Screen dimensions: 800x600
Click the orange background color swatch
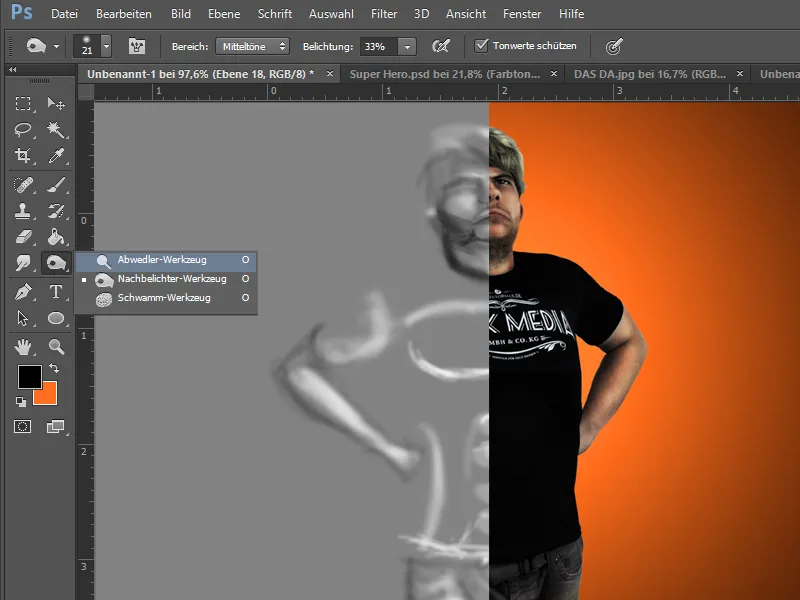click(x=49, y=397)
